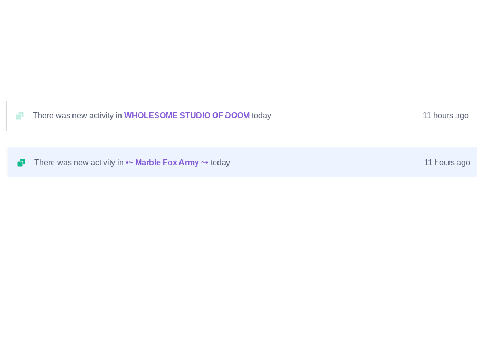This screenshot has width=480, height=360.
Task: Click the studio activity icon beside WHOLESOME STUDIO notification
Action: coord(20,116)
